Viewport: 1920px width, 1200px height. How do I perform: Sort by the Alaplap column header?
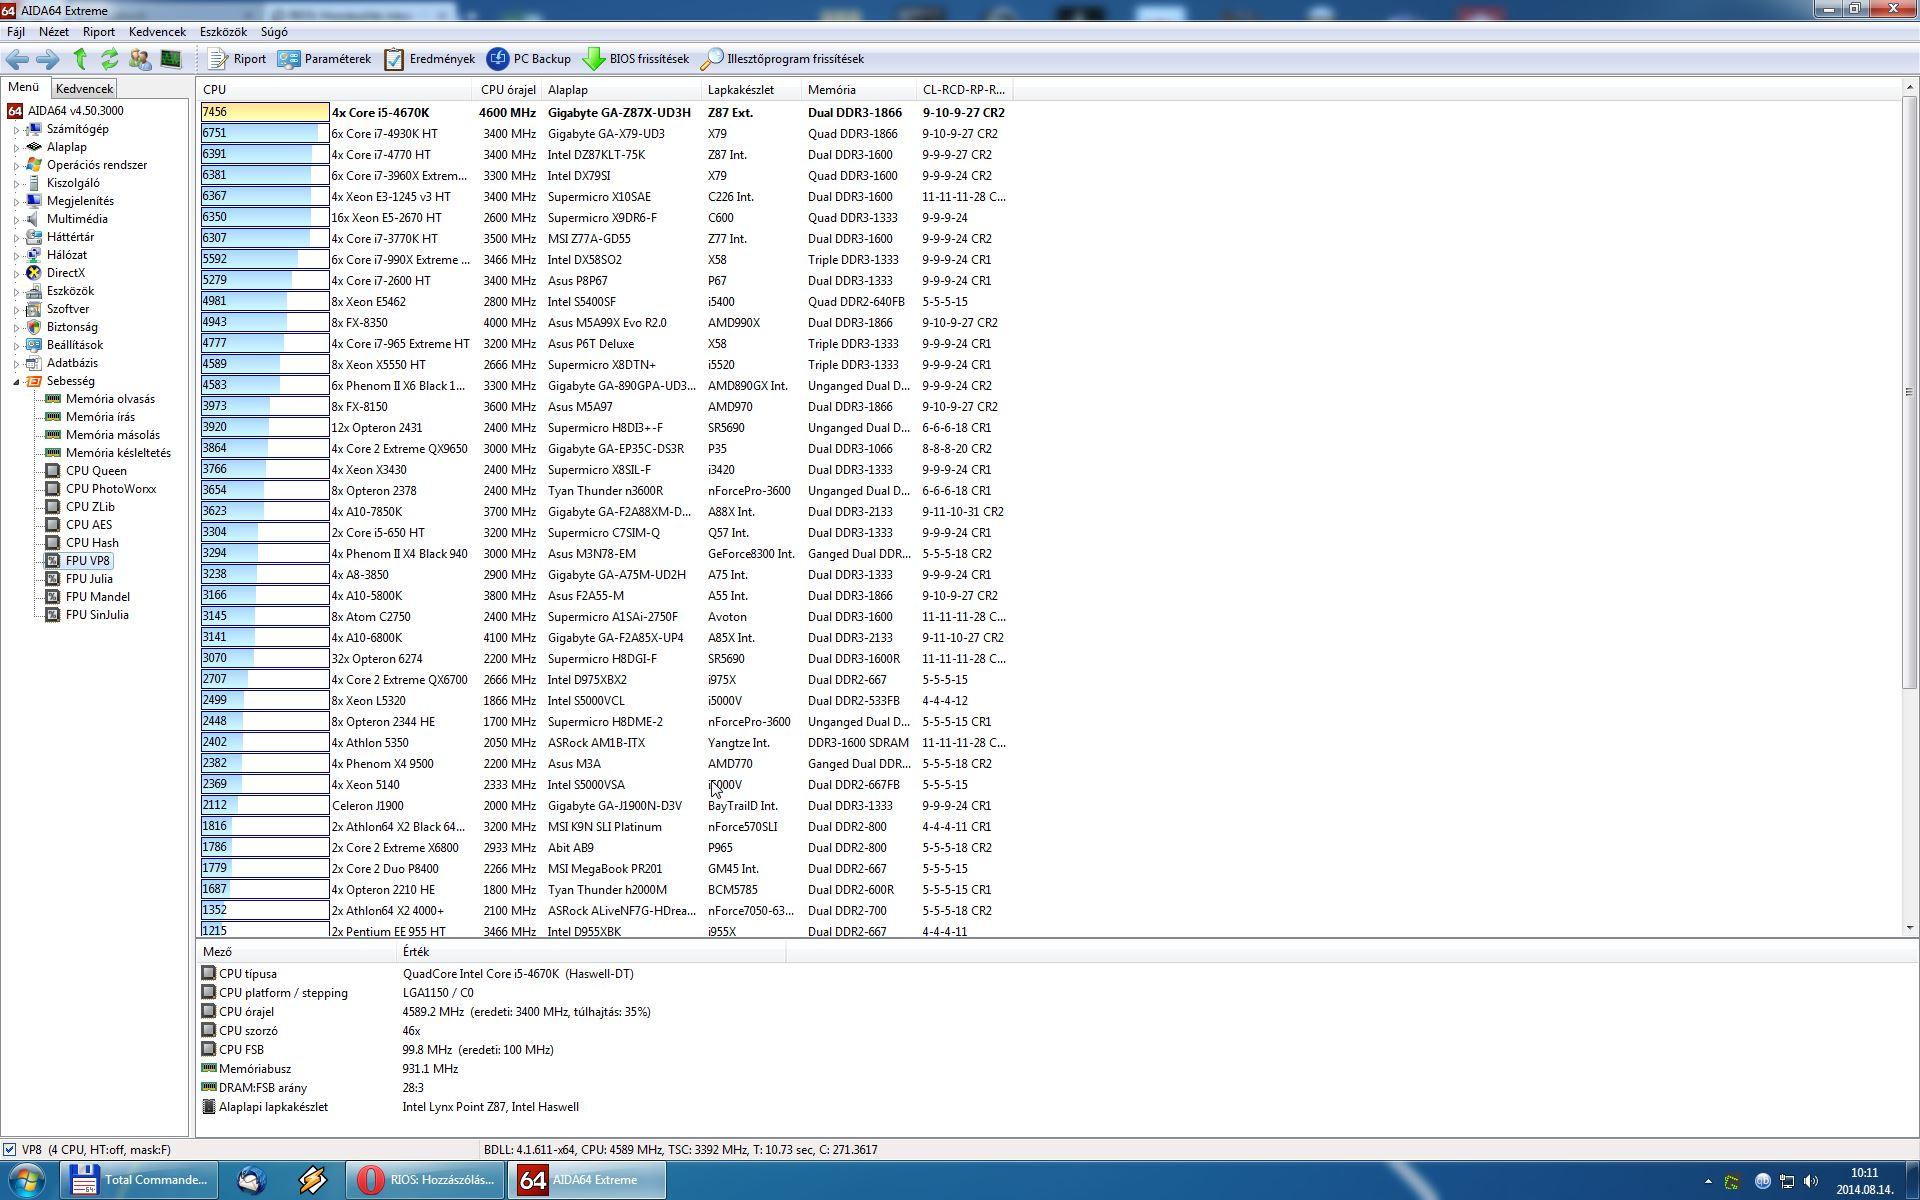pos(622,90)
